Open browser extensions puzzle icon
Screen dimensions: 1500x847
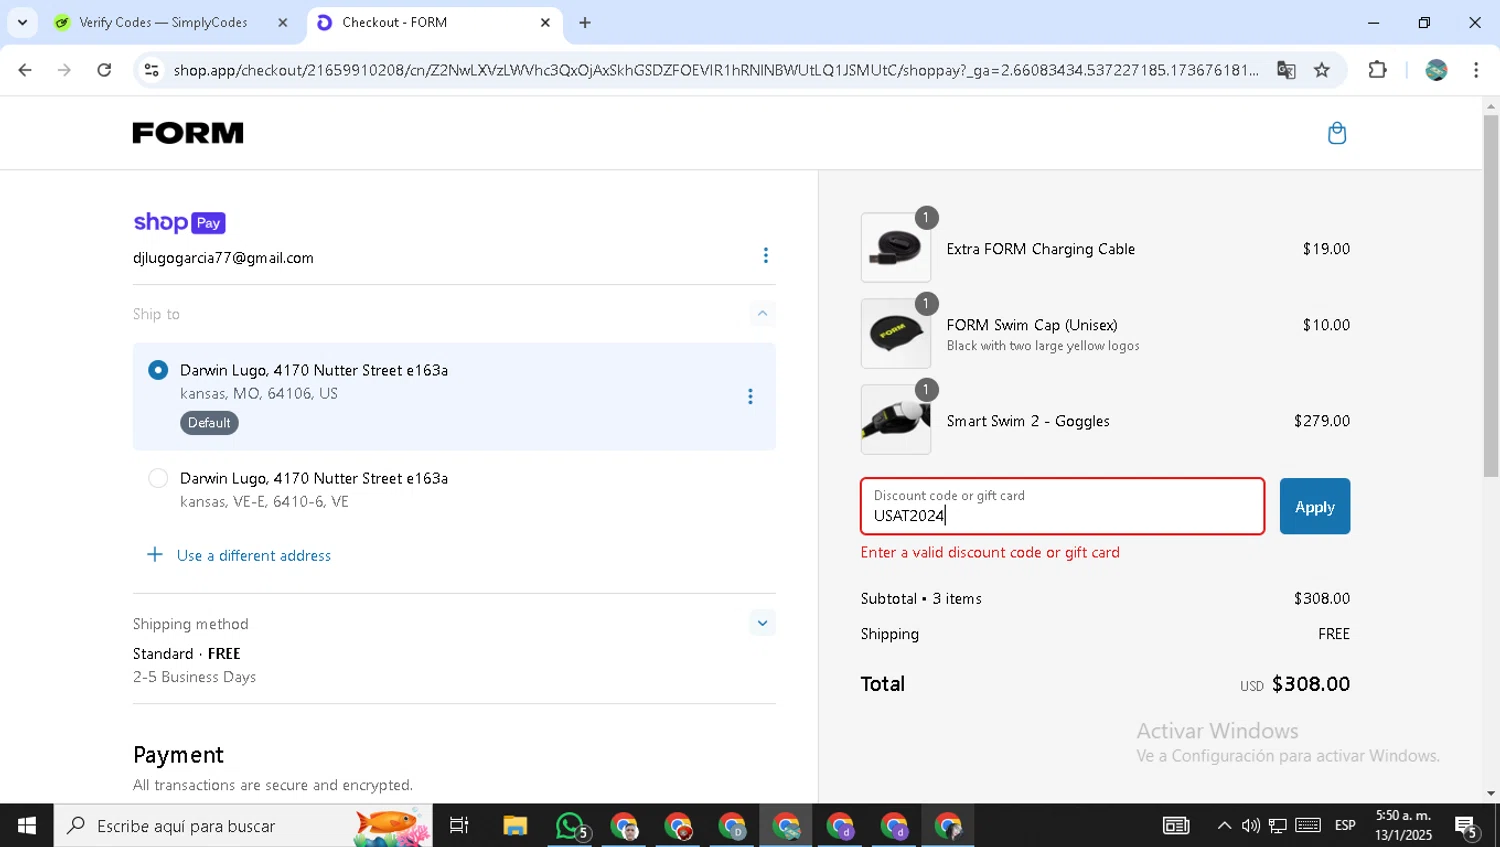[1377, 70]
